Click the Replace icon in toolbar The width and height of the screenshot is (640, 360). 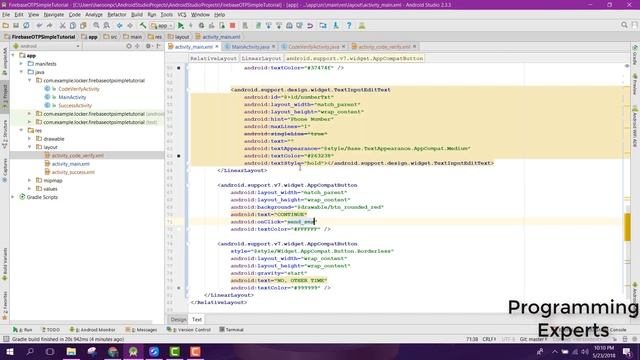pyautogui.click(x=107, y=25)
